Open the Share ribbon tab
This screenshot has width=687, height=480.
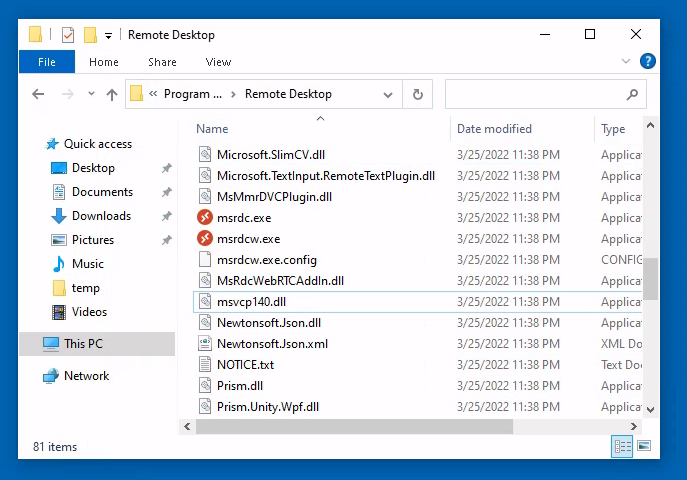(x=162, y=62)
